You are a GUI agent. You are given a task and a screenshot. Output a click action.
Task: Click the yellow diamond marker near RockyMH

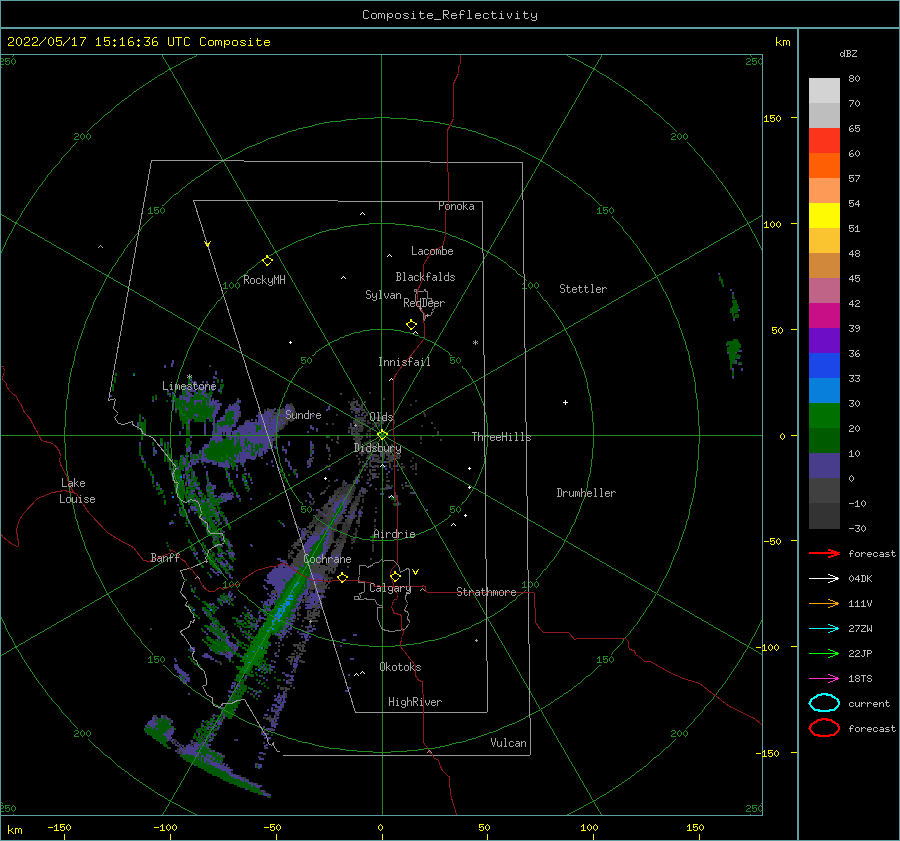(x=267, y=261)
